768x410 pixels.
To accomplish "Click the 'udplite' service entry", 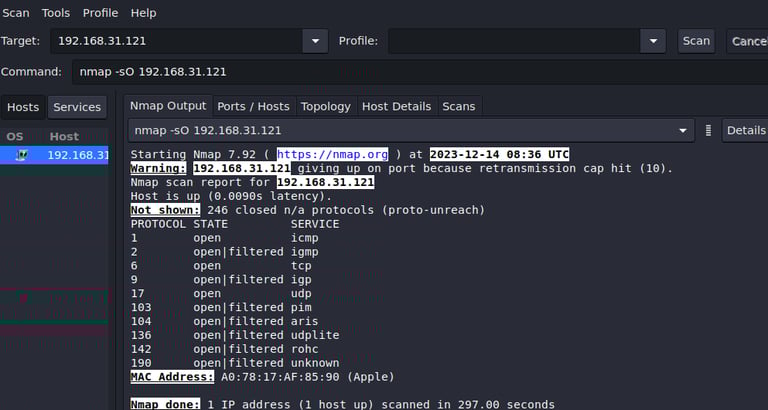I will click(x=315, y=335).
